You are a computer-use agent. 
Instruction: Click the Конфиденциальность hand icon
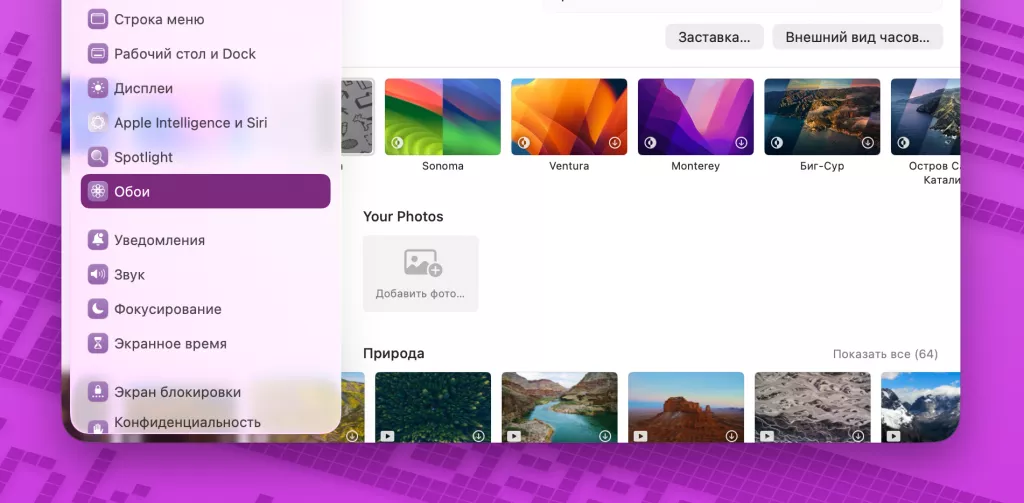98,427
